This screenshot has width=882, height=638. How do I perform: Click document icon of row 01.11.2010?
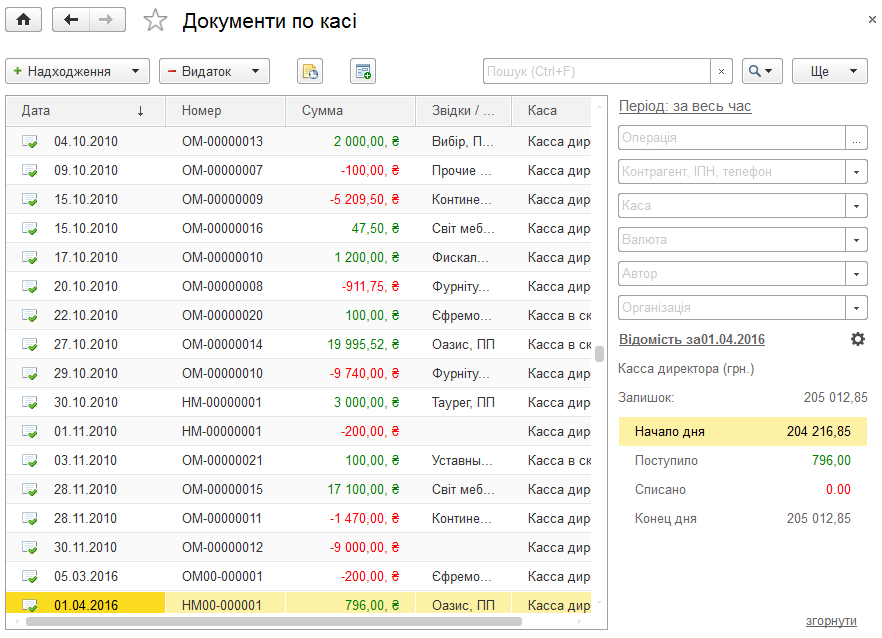tap(30, 432)
